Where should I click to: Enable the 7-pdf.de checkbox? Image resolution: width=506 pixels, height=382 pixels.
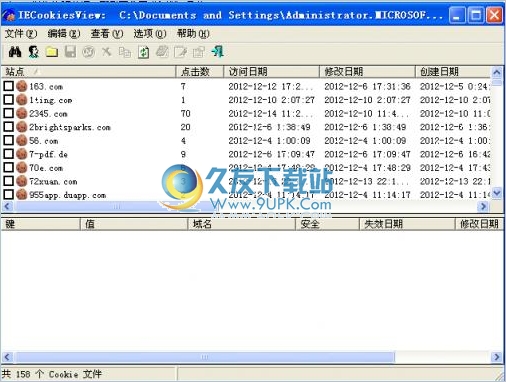click(9, 154)
